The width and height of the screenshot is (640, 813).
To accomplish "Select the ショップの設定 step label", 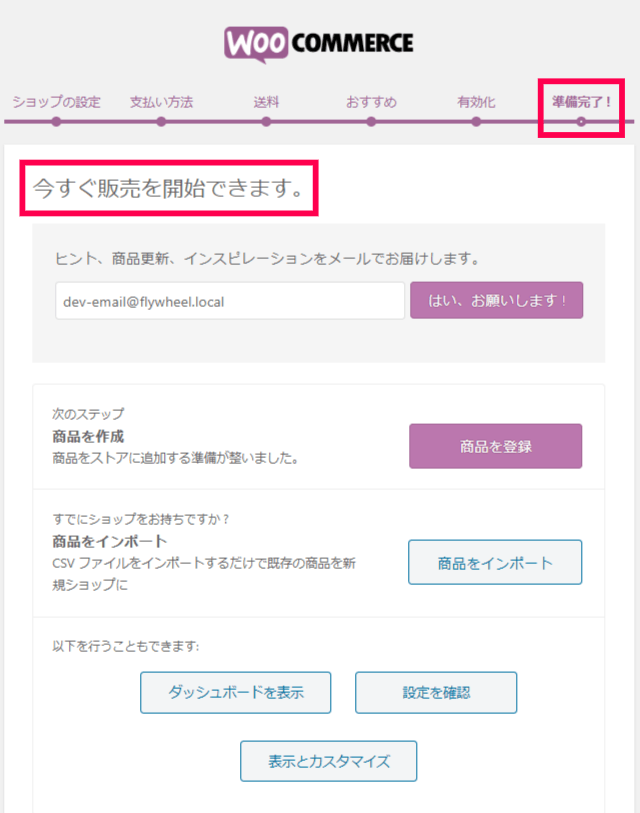I will [x=57, y=102].
